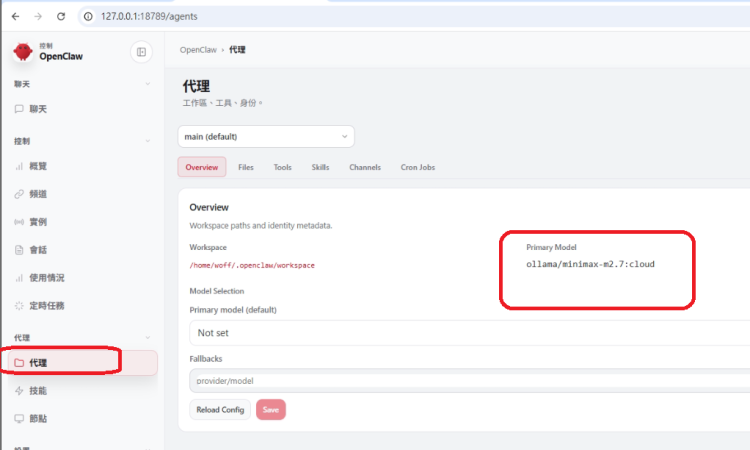Reload the page with refresh icon
Viewport: 750px width, 450px height.
(x=61, y=16)
